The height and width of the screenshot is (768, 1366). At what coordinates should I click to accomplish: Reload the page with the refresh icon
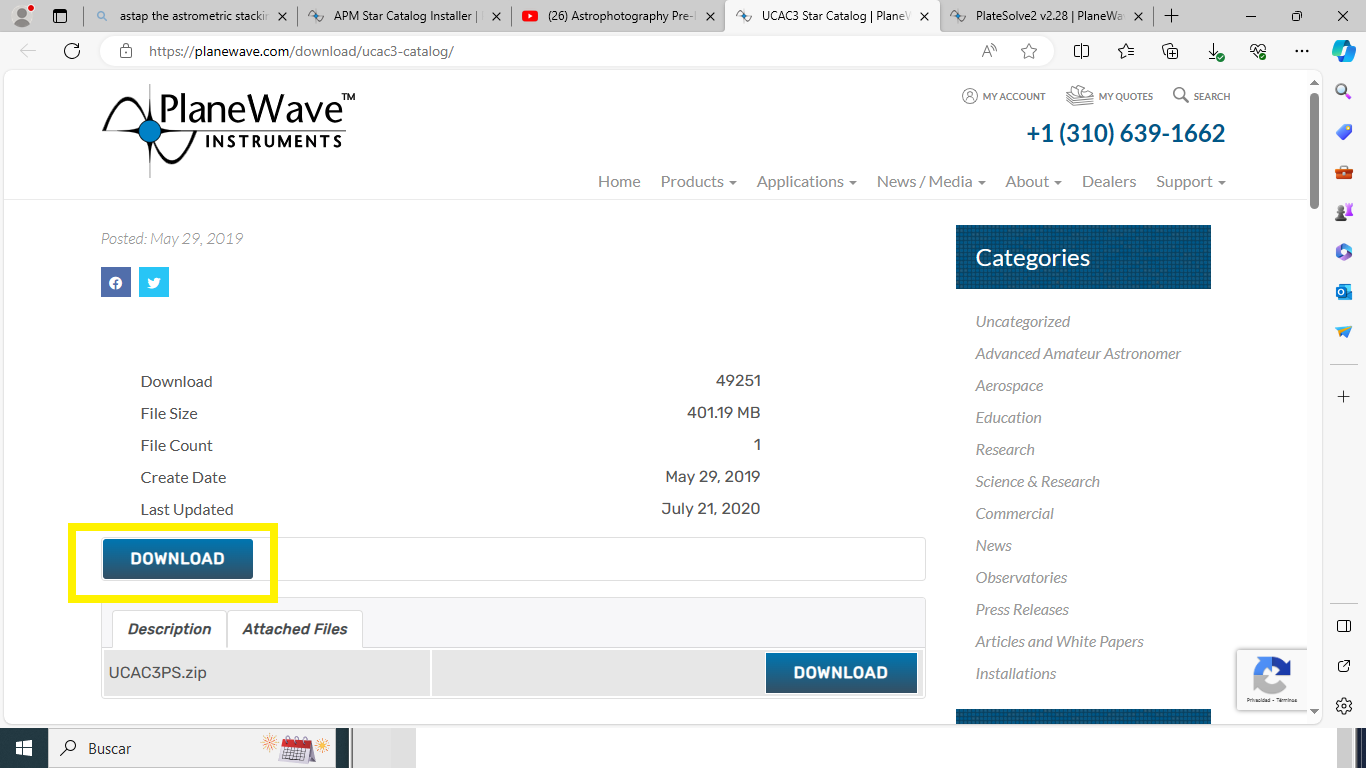71,51
